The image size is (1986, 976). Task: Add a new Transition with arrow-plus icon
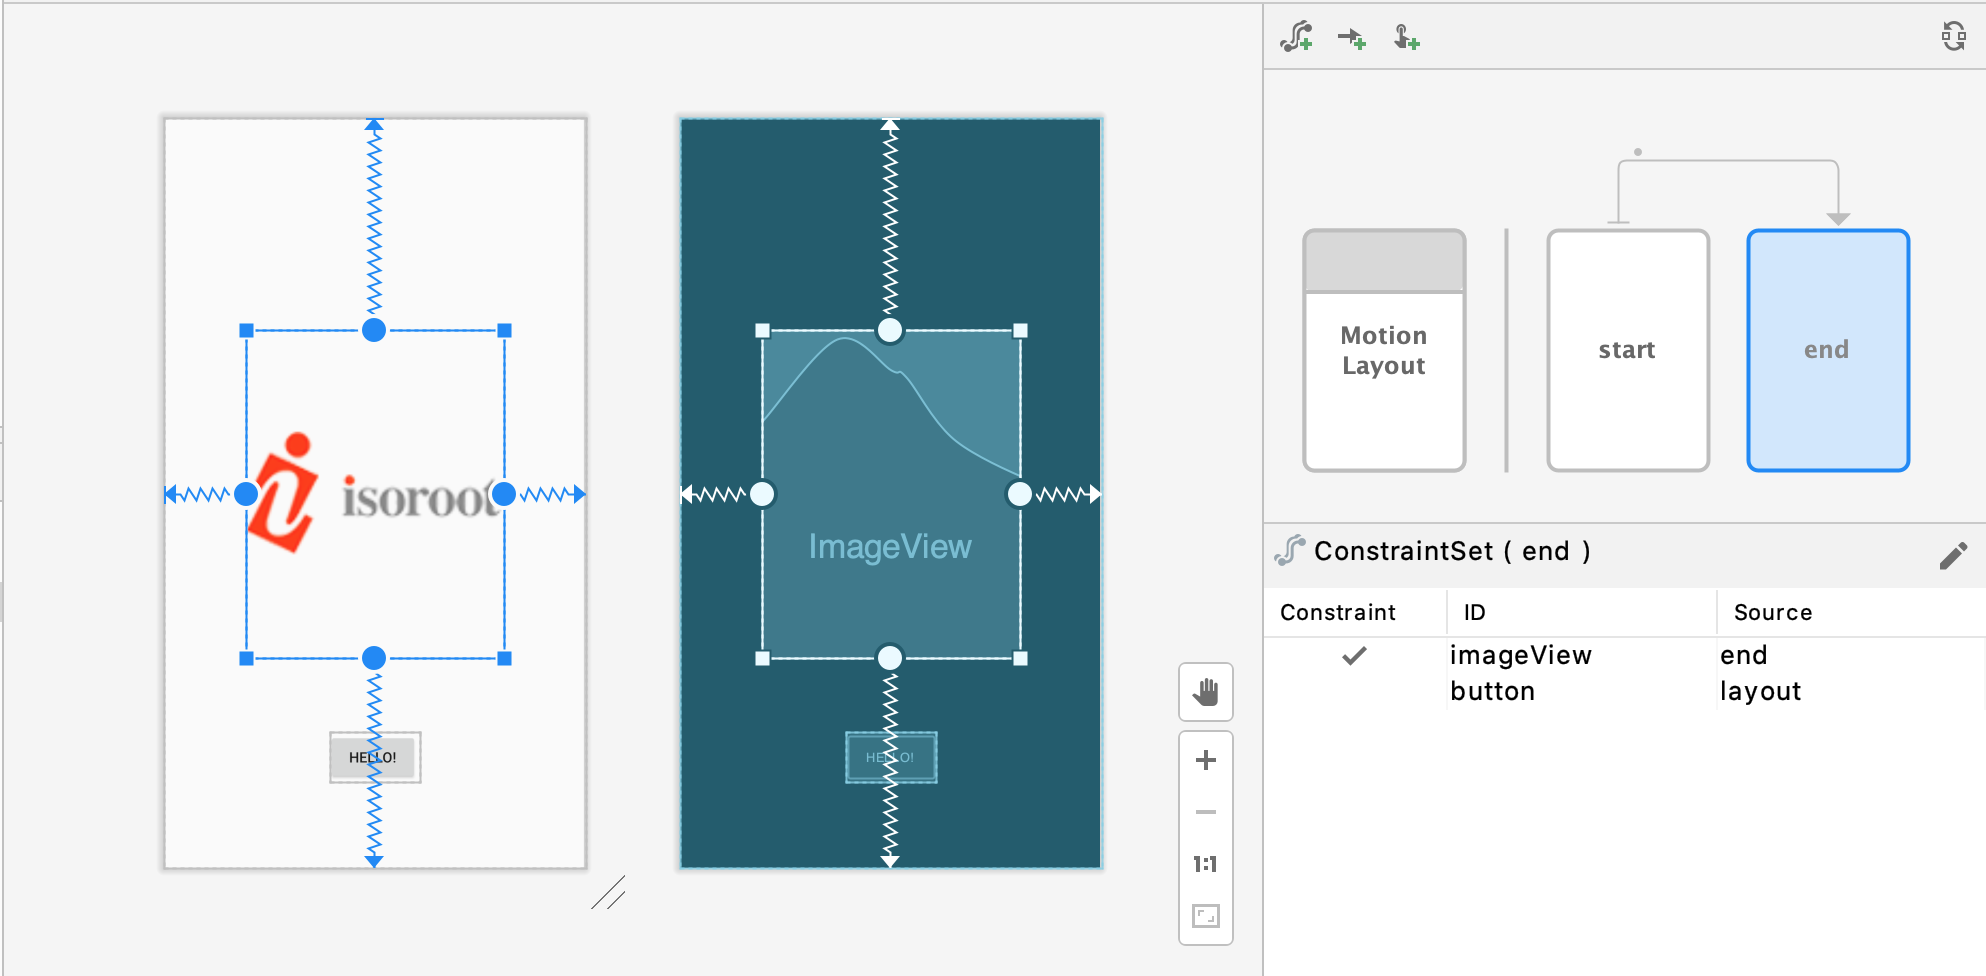tap(1350, 37)
